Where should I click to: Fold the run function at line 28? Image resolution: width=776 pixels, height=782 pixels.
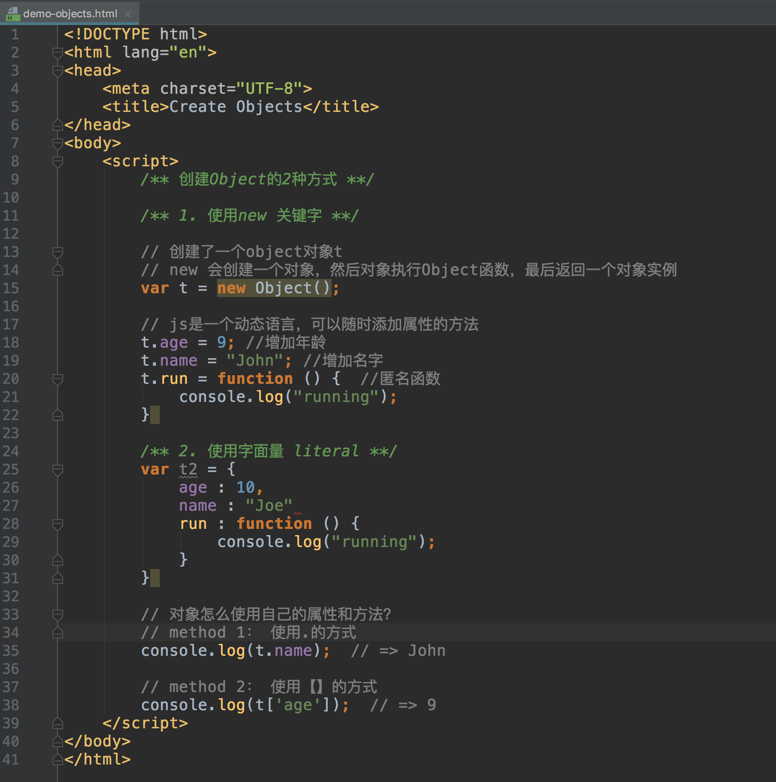[57, 524]
